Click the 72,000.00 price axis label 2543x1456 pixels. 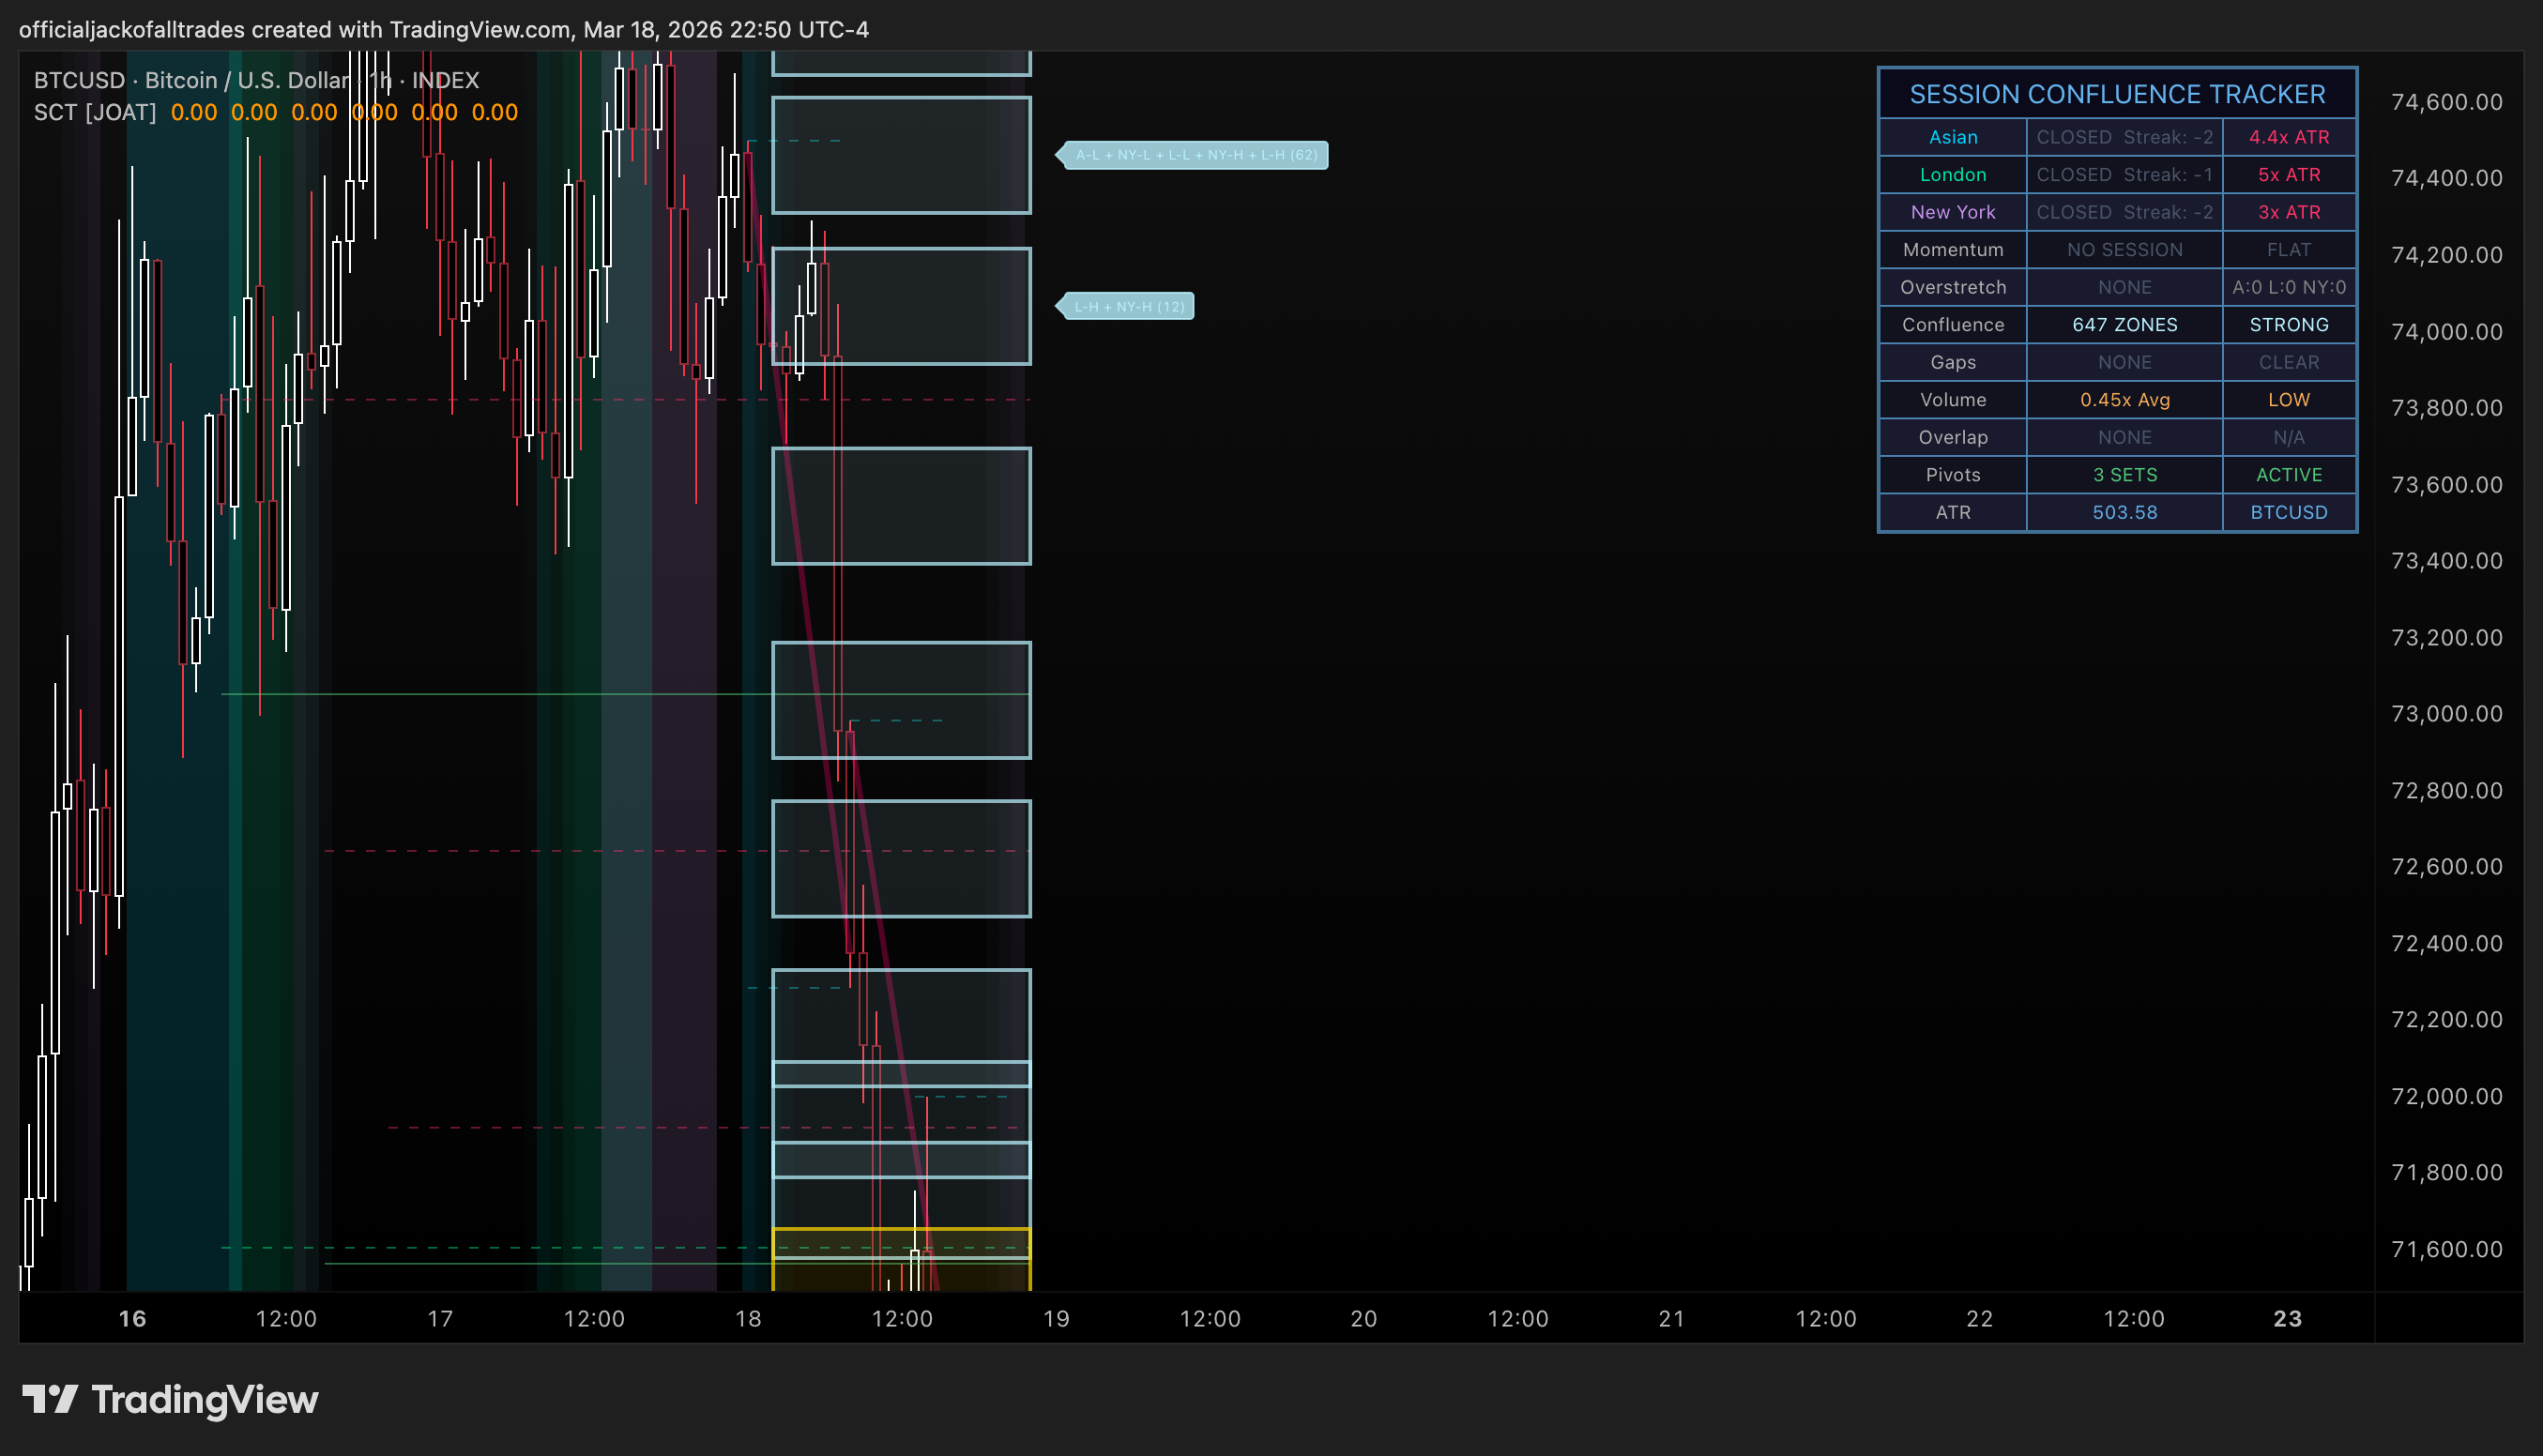2446,1096
